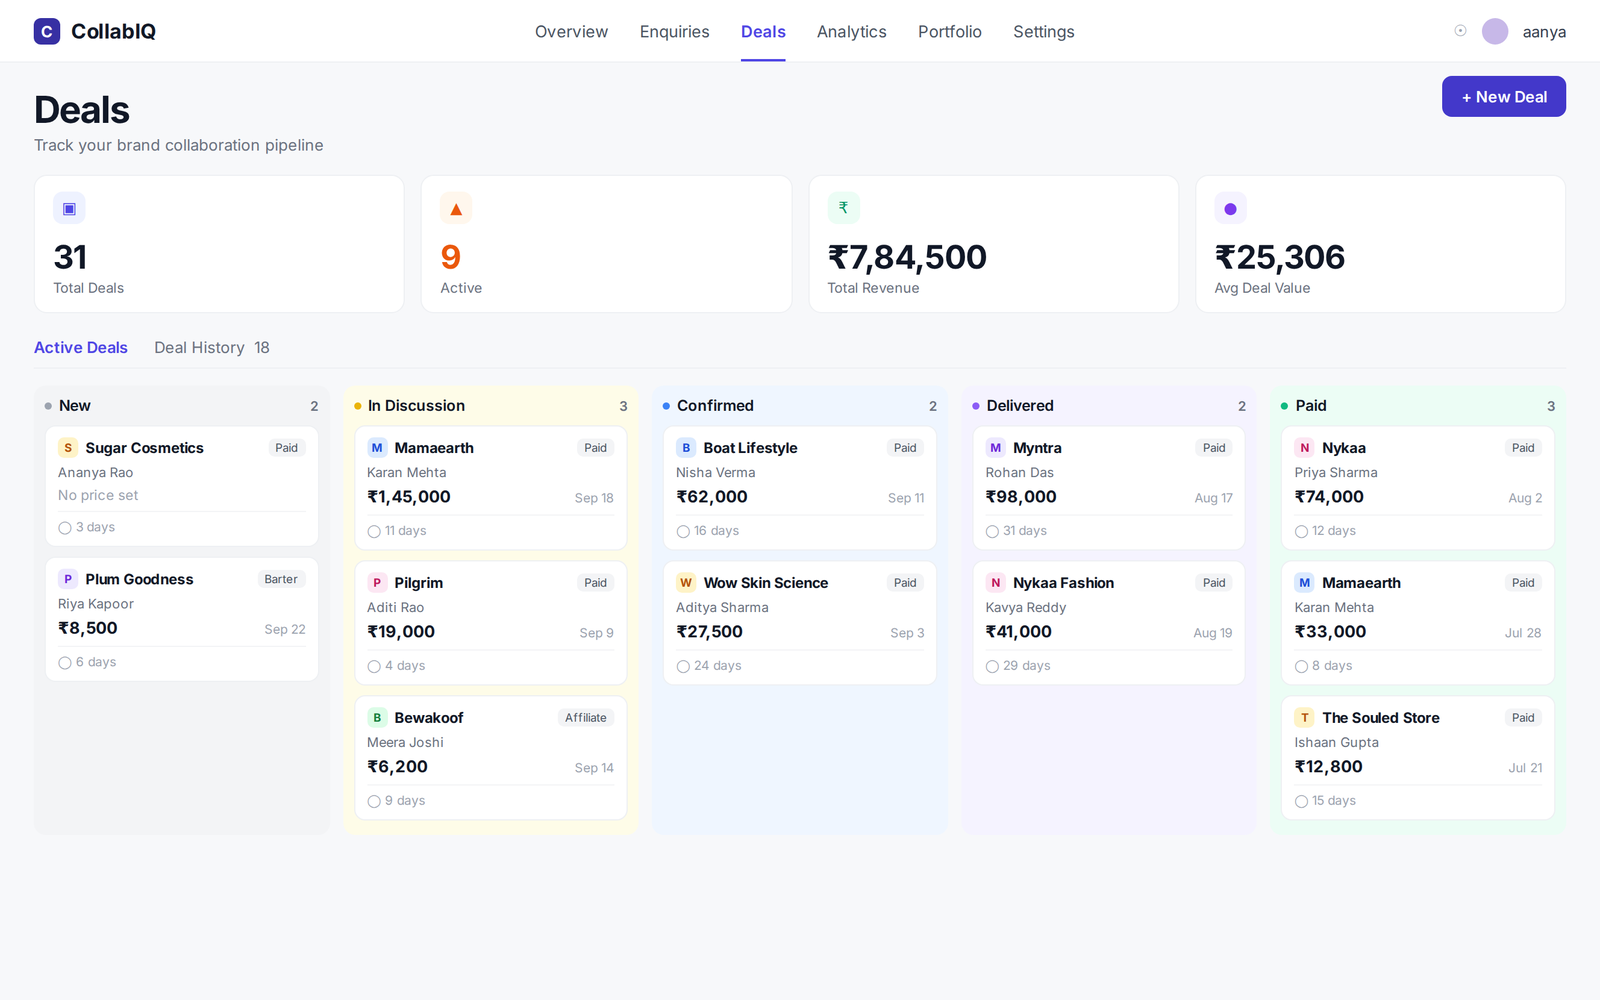Viewport: 1600px width, 1000px height.
Task: Click the clock icon beside 31 days
Action: coord(992,532)
